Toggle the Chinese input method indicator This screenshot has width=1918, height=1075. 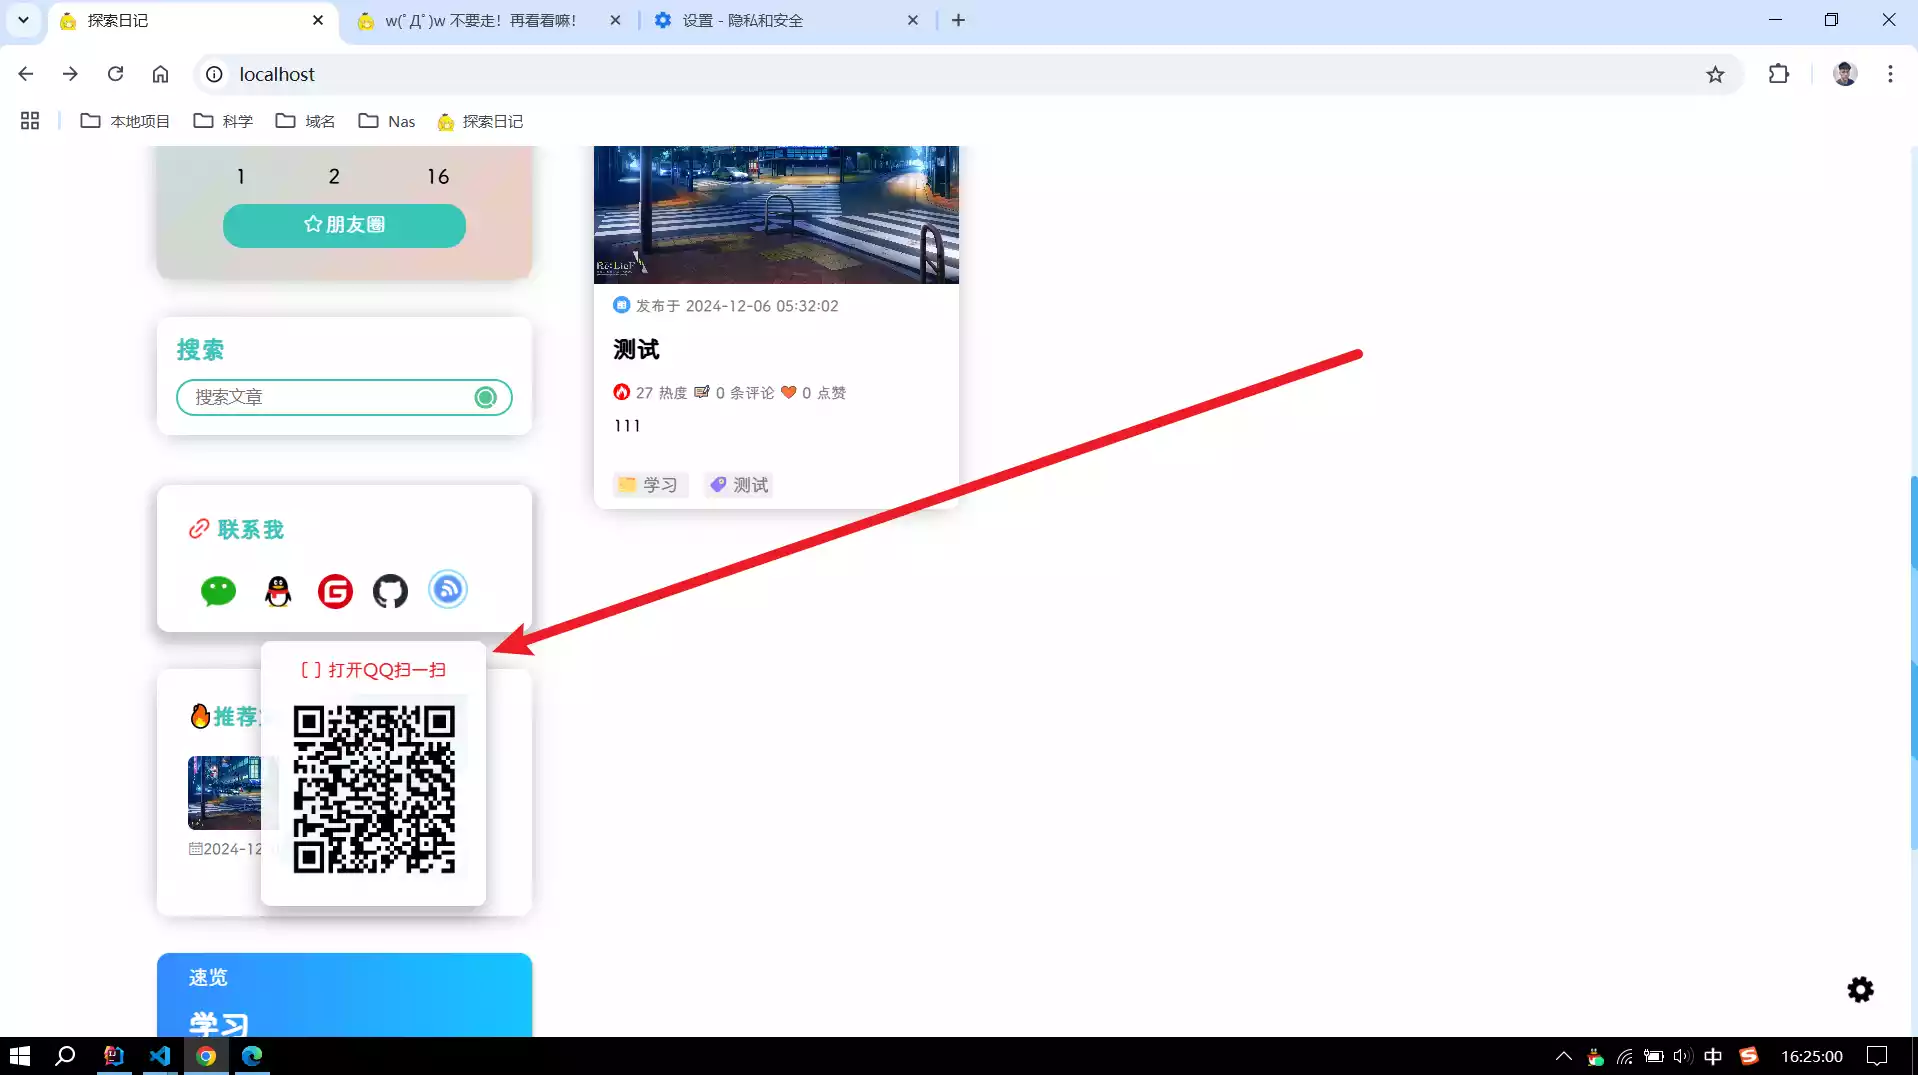[1713, 1056]
